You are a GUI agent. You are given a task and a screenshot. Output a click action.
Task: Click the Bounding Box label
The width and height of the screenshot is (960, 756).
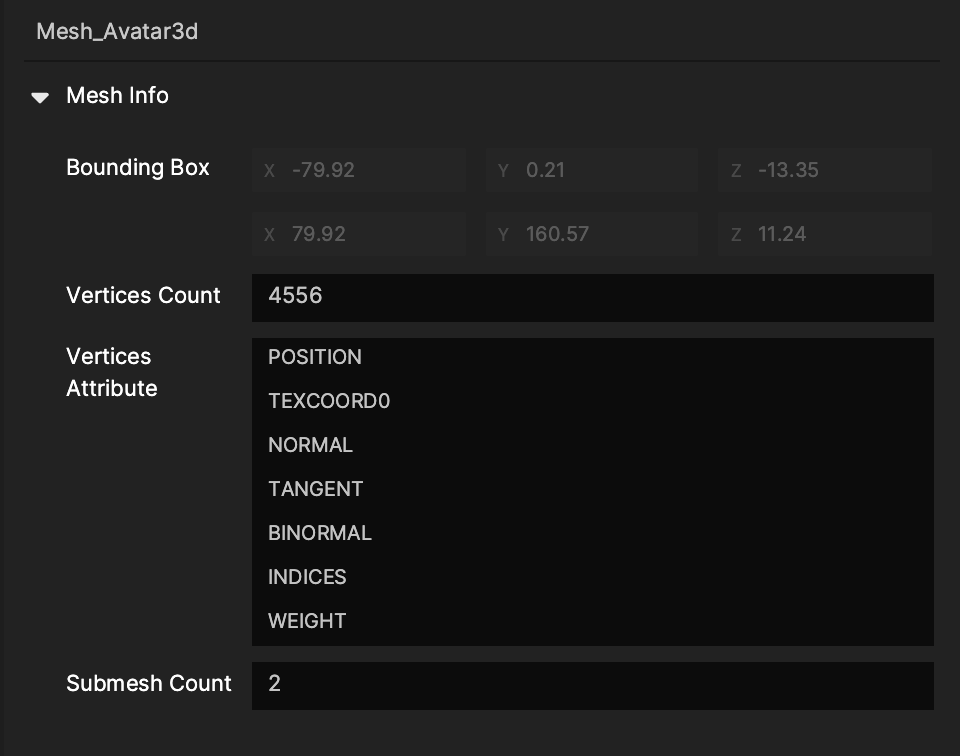pos(138,168)
